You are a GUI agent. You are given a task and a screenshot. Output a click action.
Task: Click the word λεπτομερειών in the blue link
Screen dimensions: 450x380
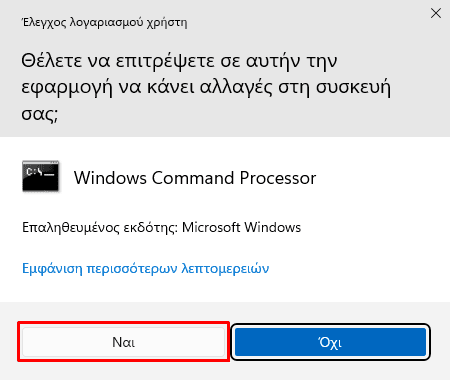pyautogui.click(x=225, y=269)
